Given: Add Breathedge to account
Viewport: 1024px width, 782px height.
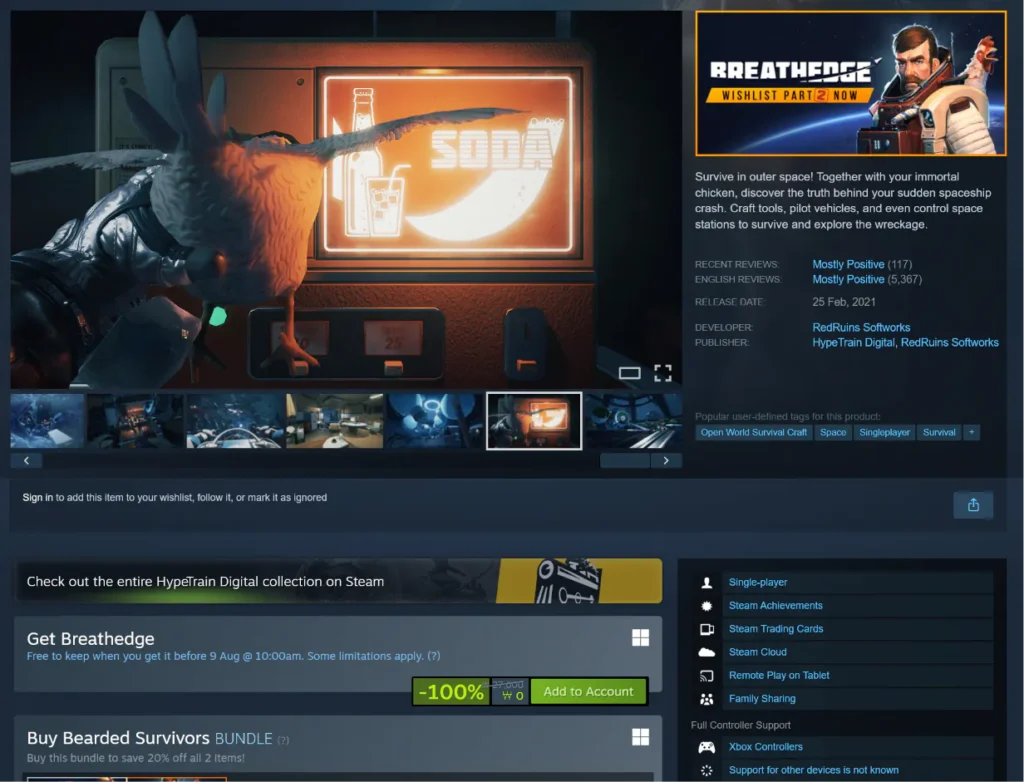Looking at the screenshot, I should coord(588,691).
